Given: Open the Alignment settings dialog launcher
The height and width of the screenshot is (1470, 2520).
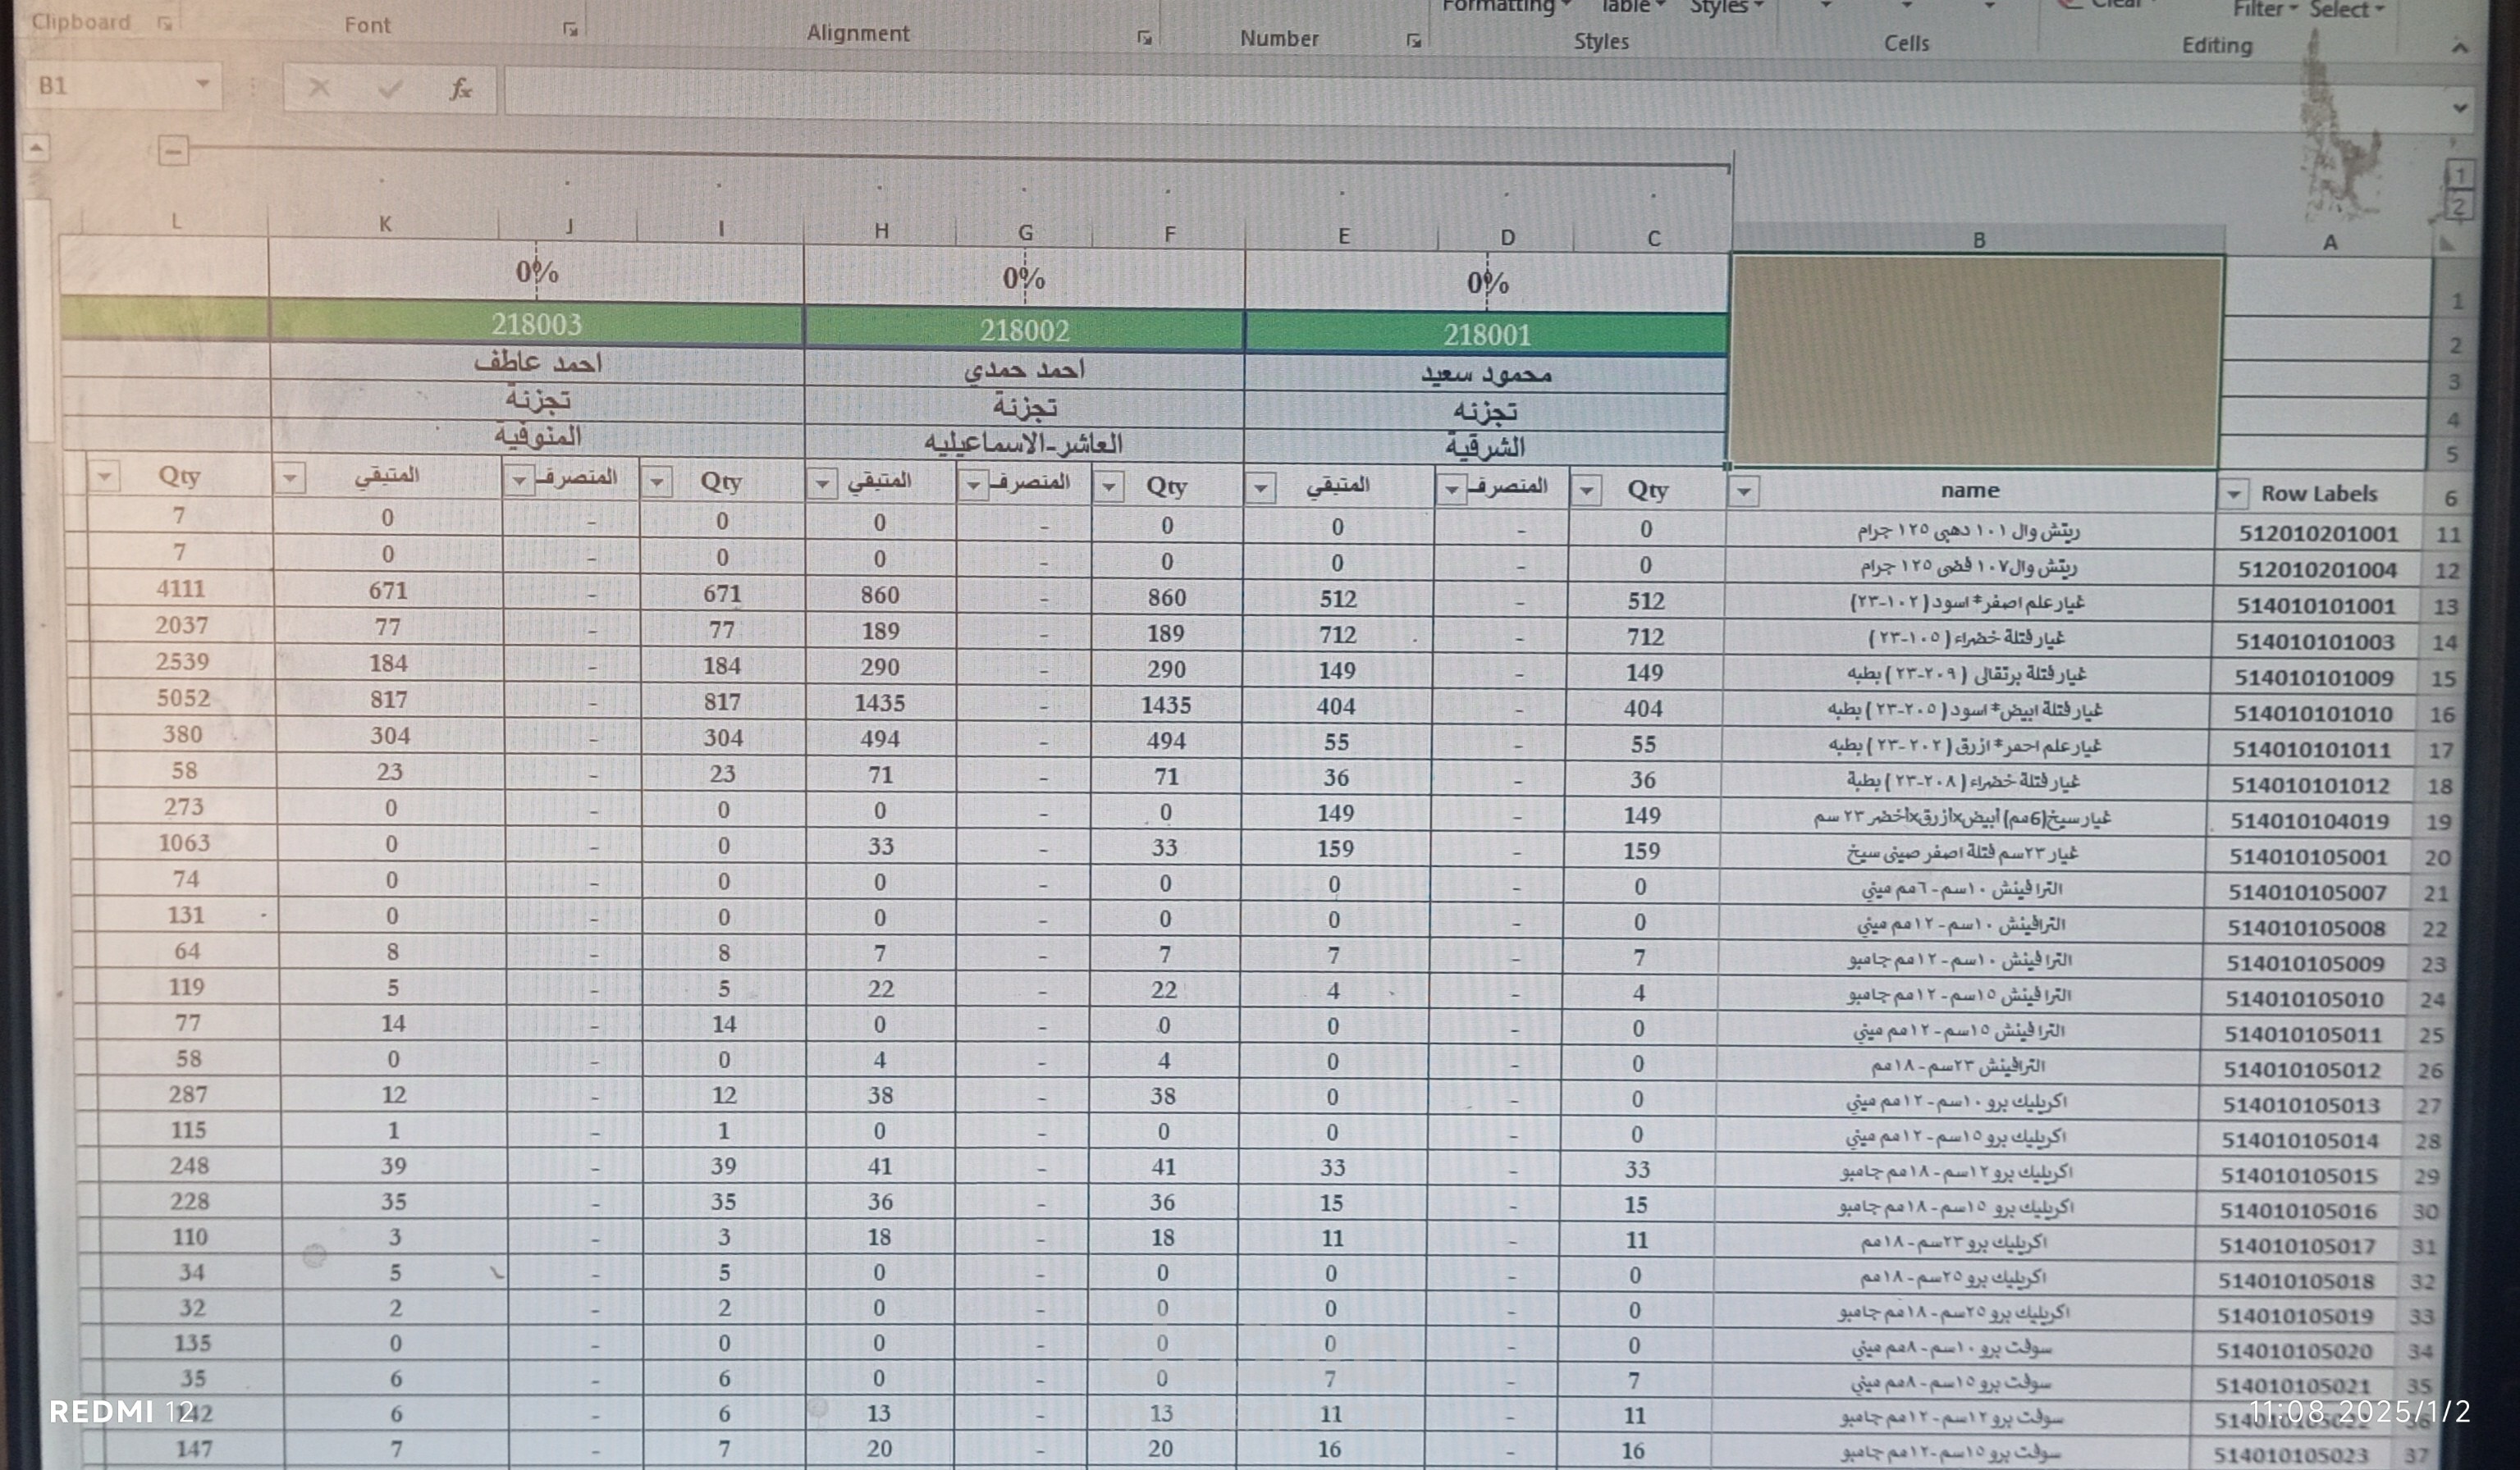Looking at the screenshot, I should tap(1144, 38).
